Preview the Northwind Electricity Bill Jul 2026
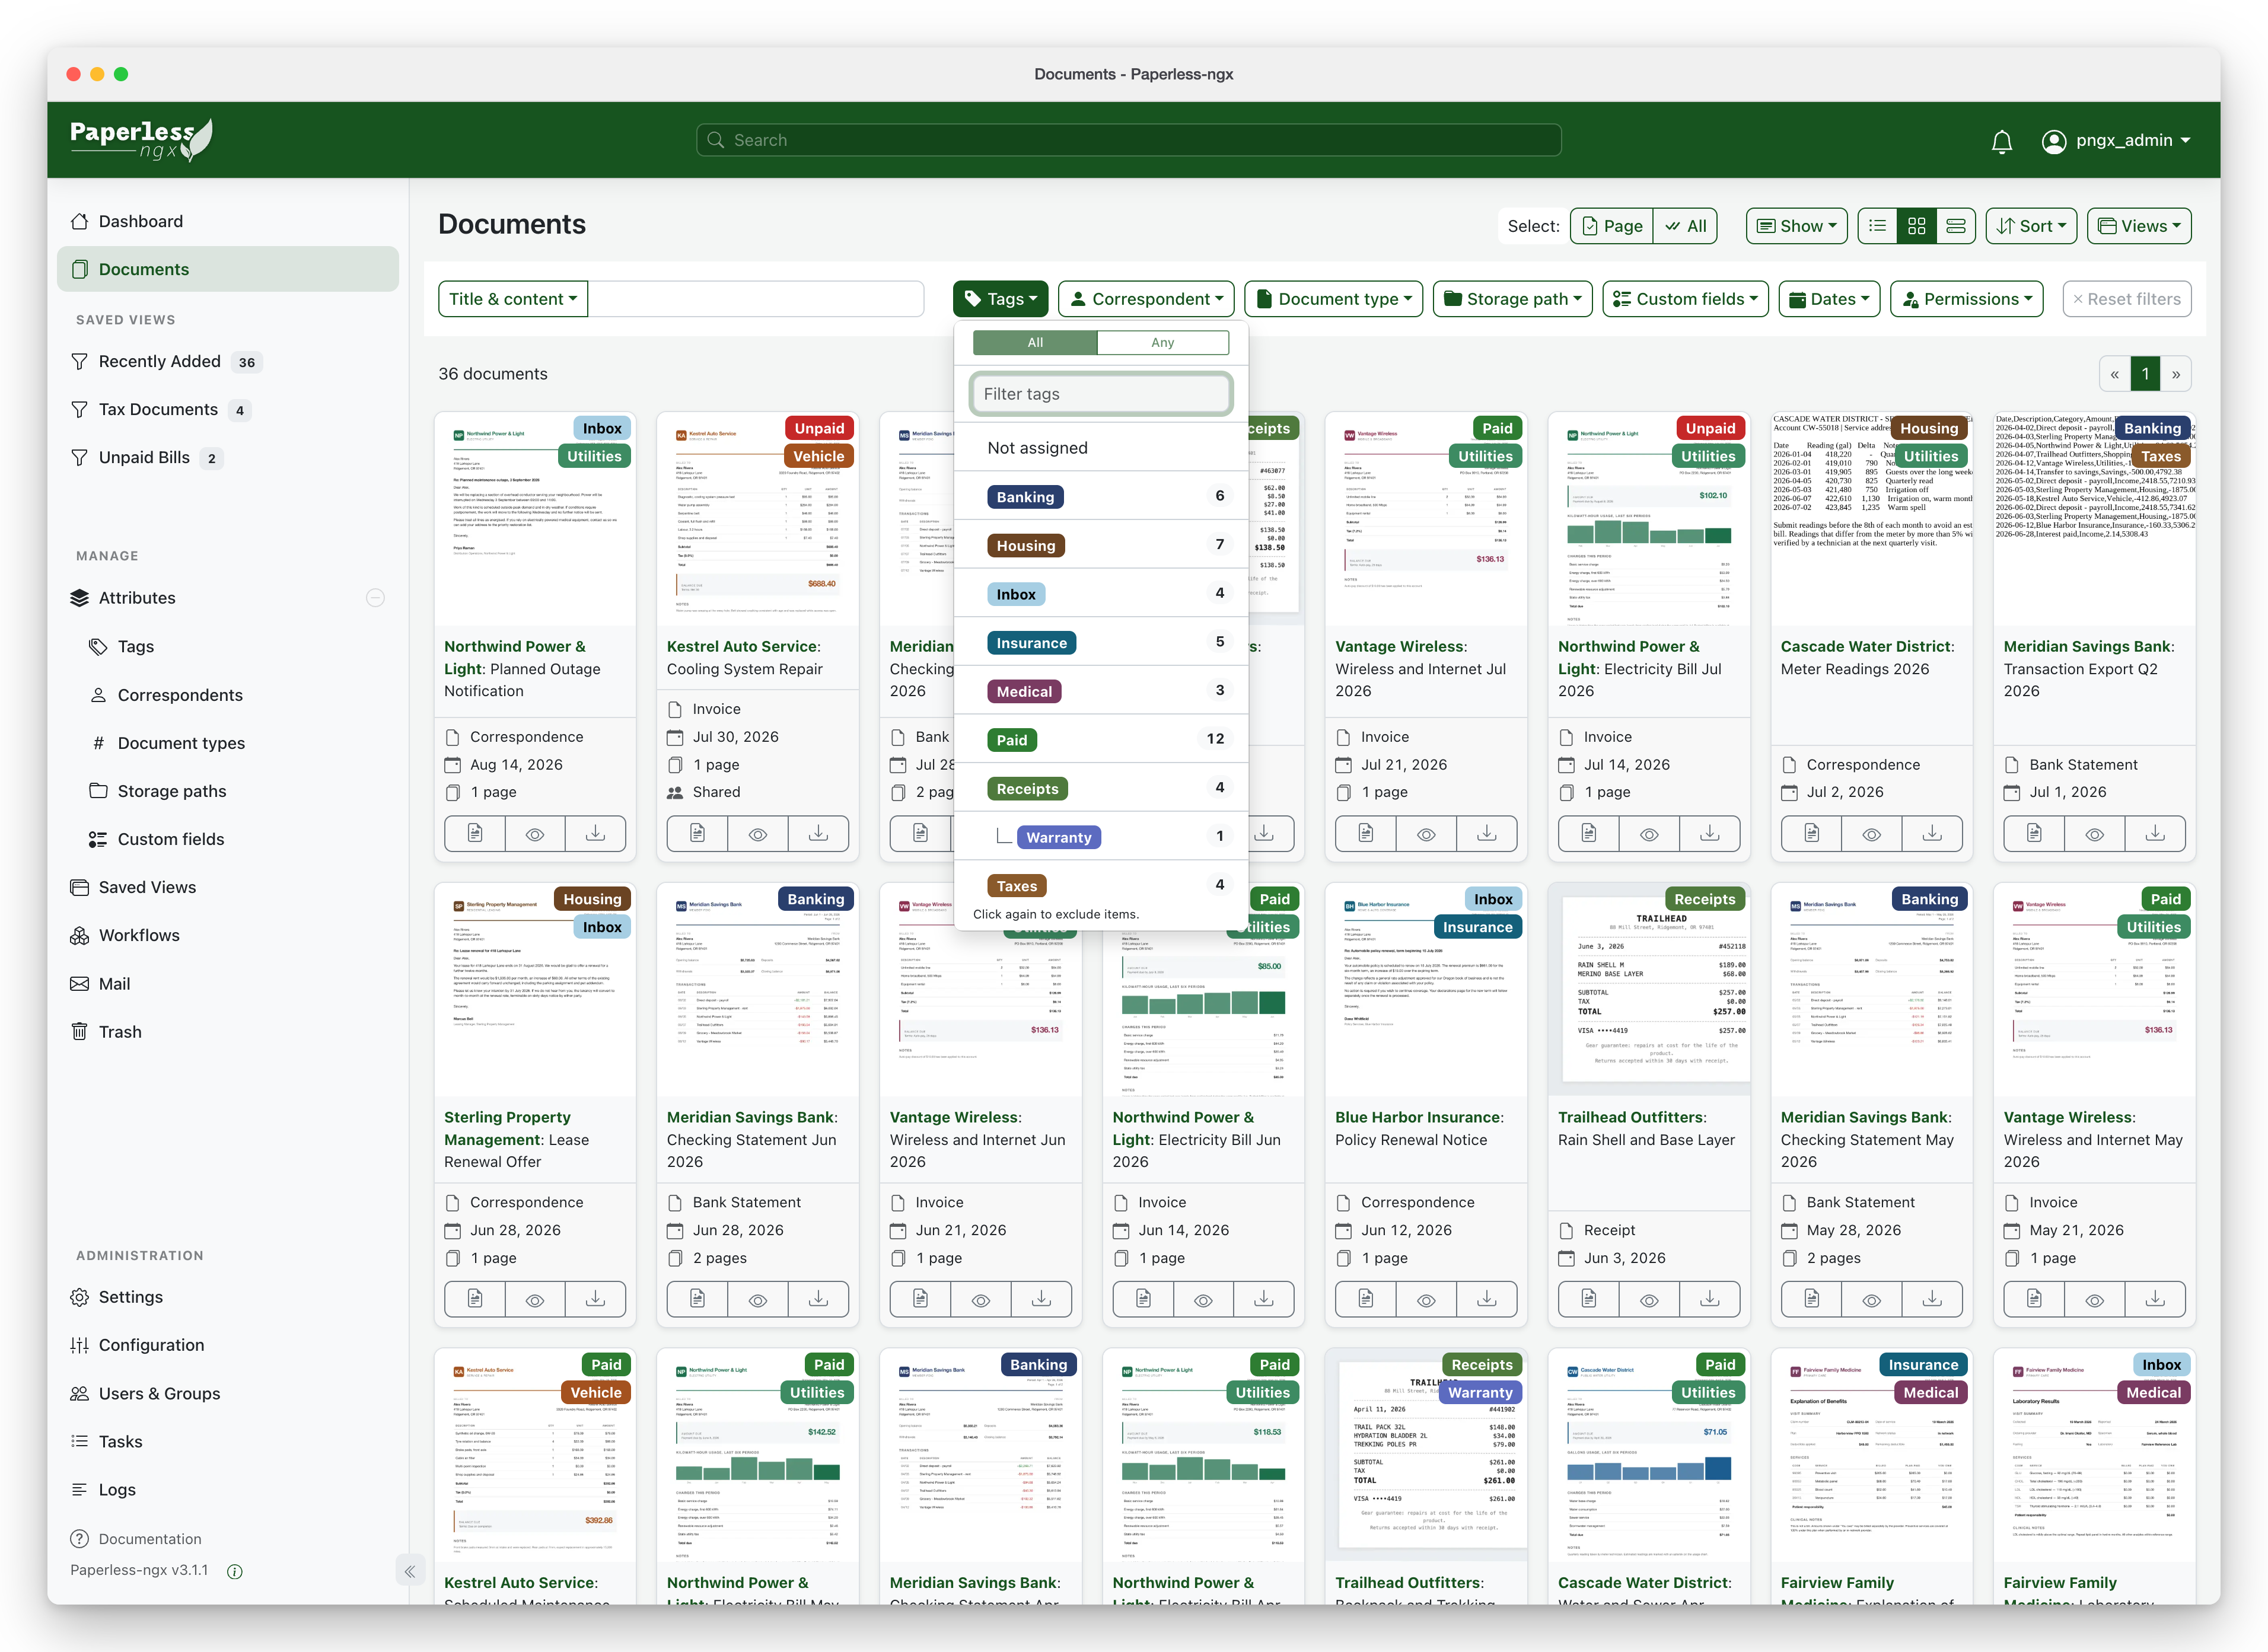The image size is (2268, 1652). click(x=1649, y=833)
